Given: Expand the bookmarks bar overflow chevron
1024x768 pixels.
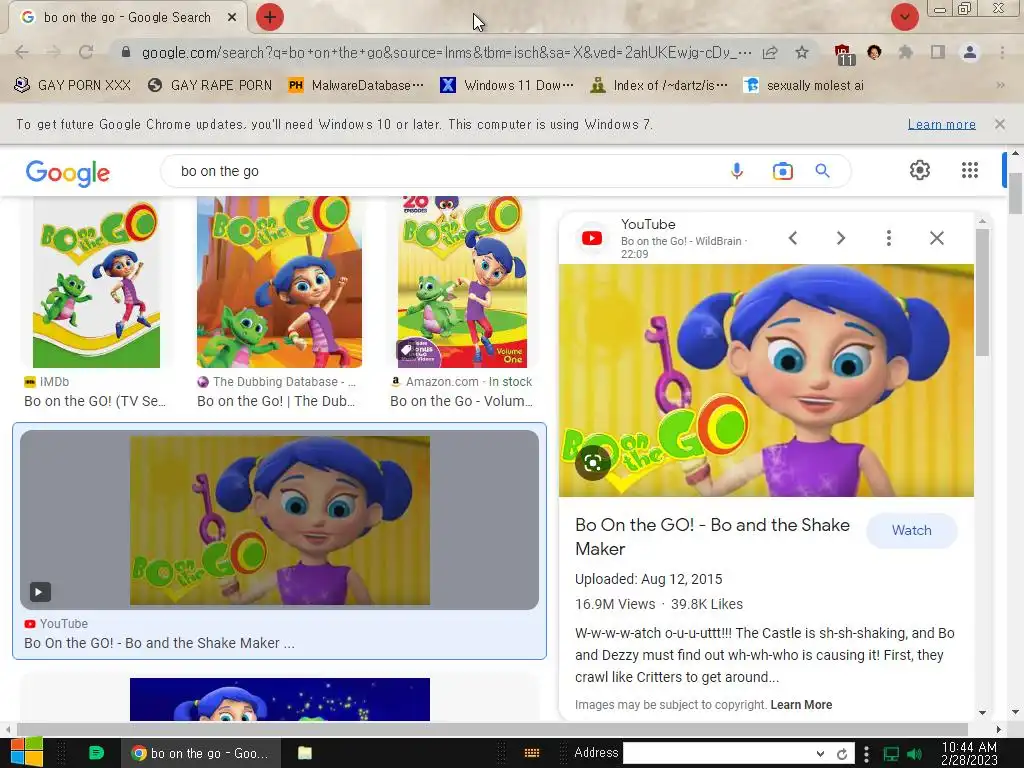Looking at the screenshot, I should pos(1000,85).
